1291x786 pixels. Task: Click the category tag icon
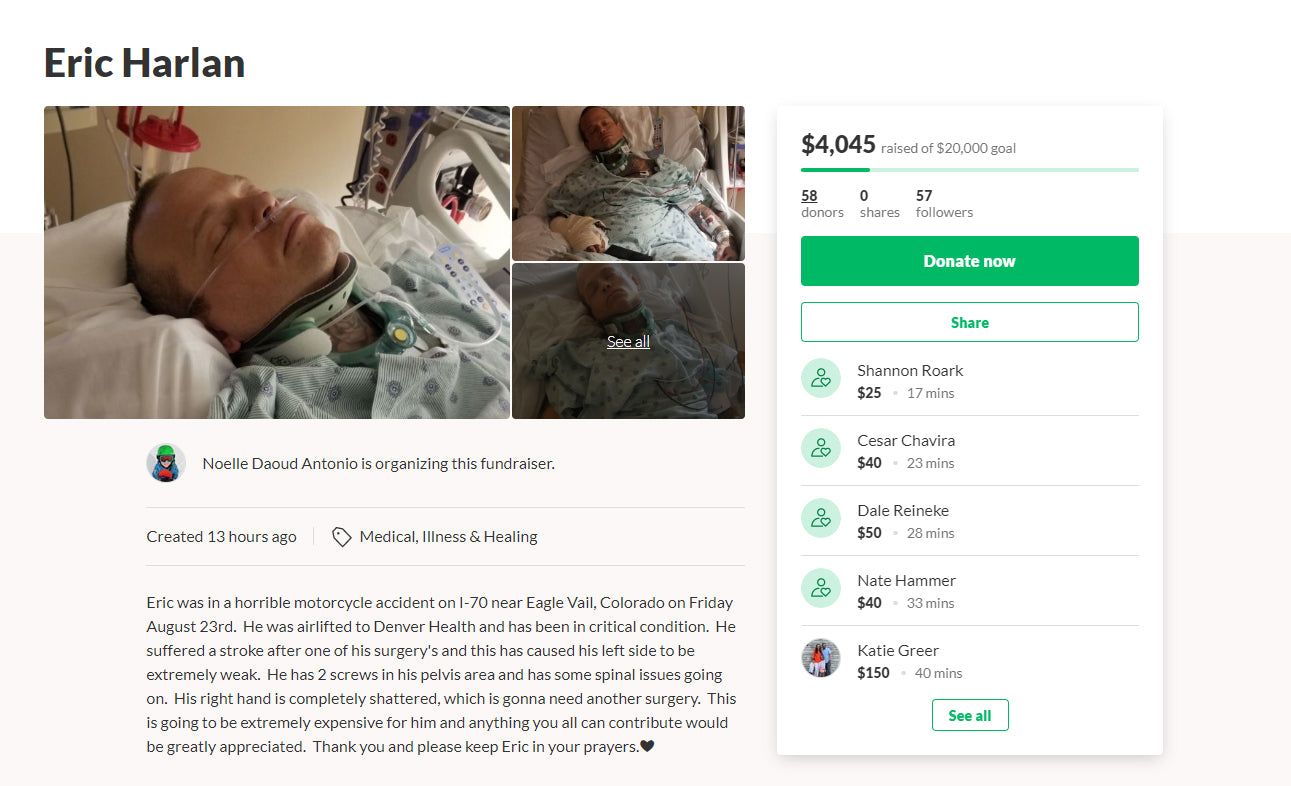point(341,537)
